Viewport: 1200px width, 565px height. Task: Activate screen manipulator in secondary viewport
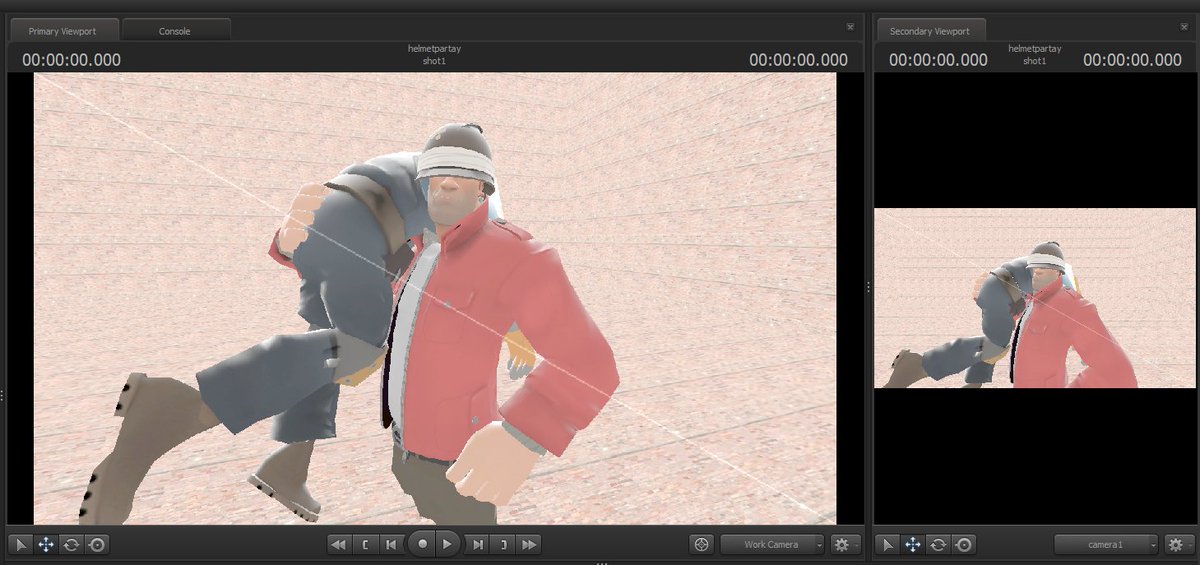tap(964, 545)
